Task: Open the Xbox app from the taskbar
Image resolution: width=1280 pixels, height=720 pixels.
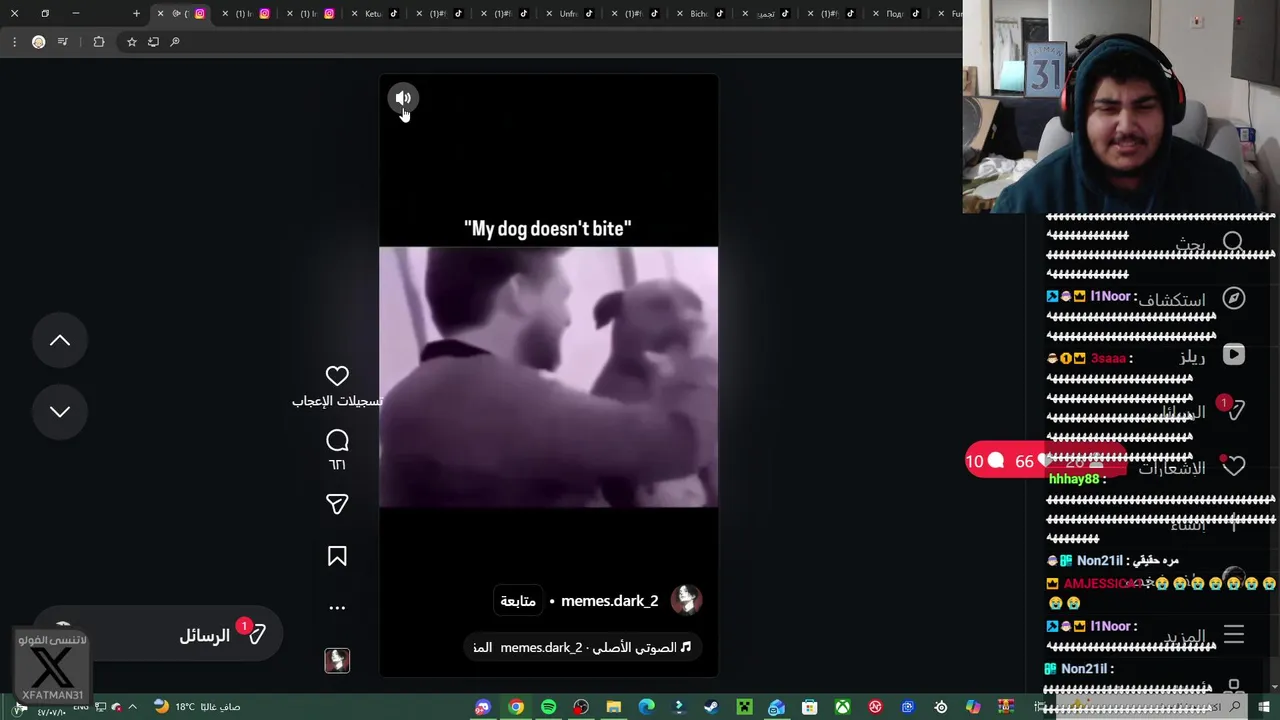Action: coord(843,707)
